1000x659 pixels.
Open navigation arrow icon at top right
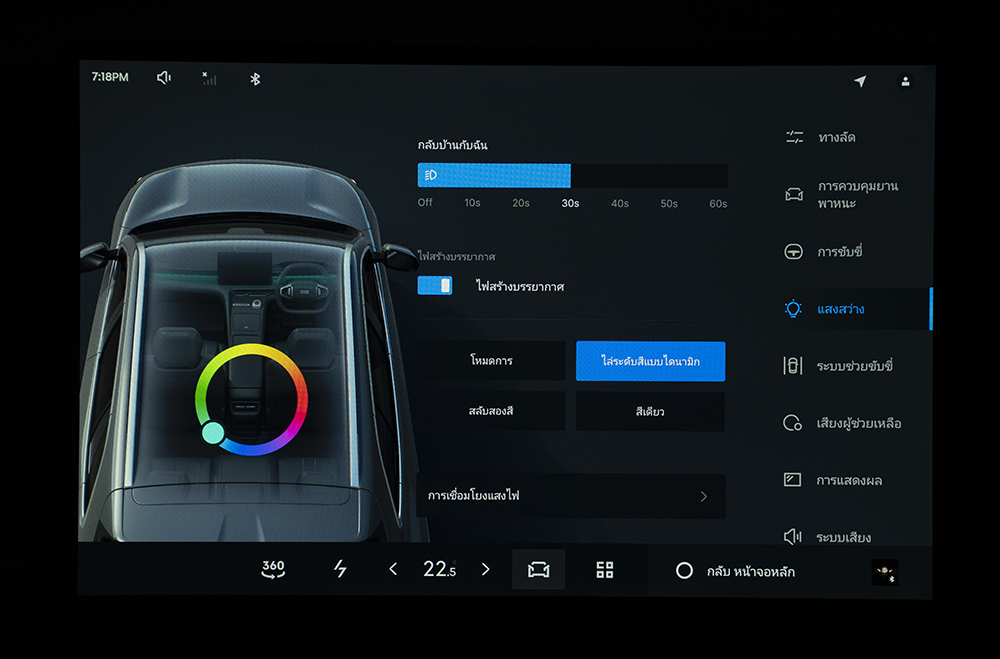click(x=860, y=81)
